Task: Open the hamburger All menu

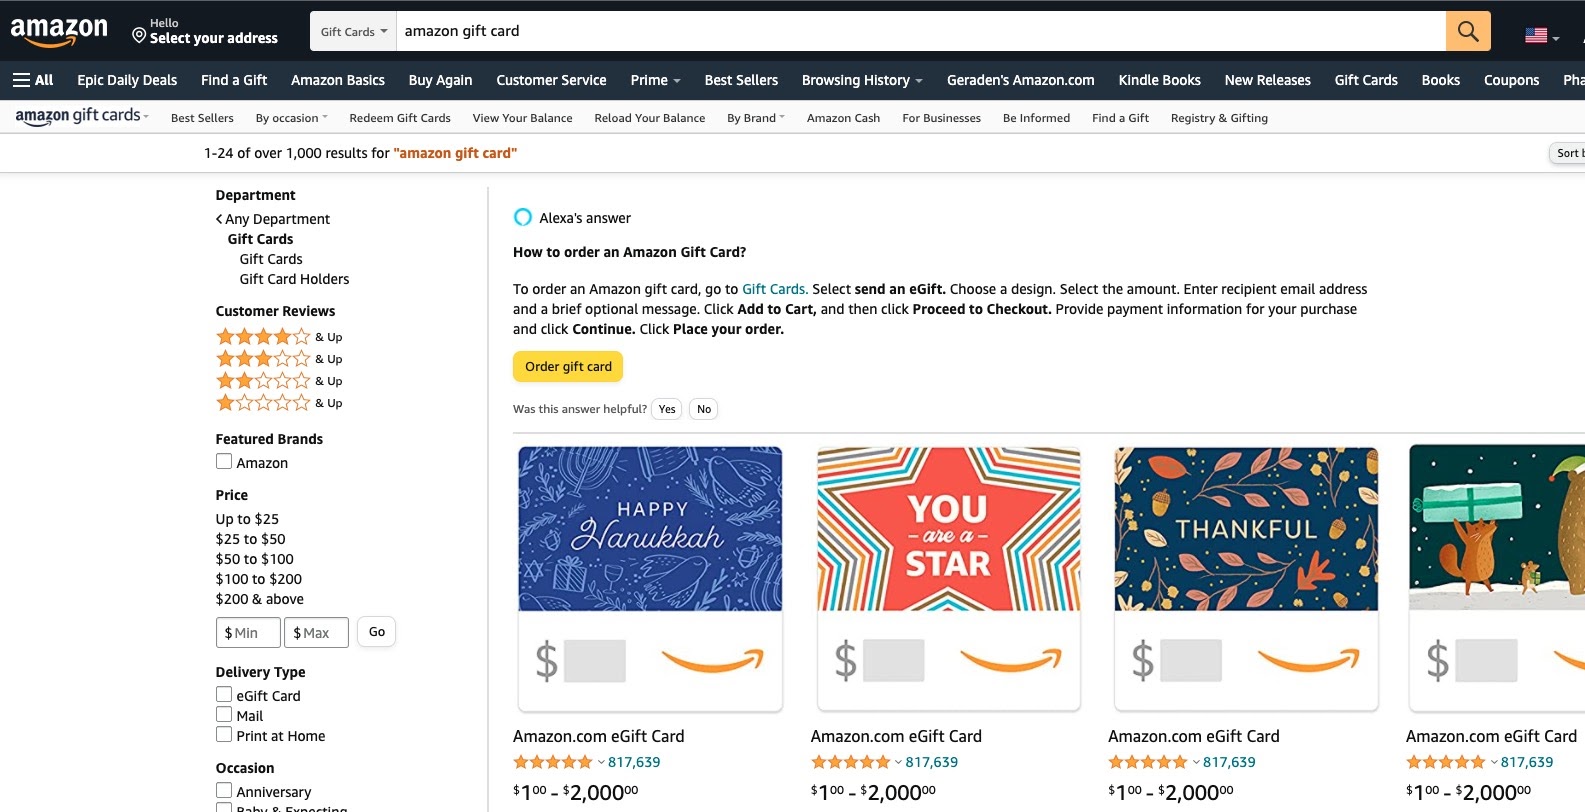Action: tap(33, 80)
